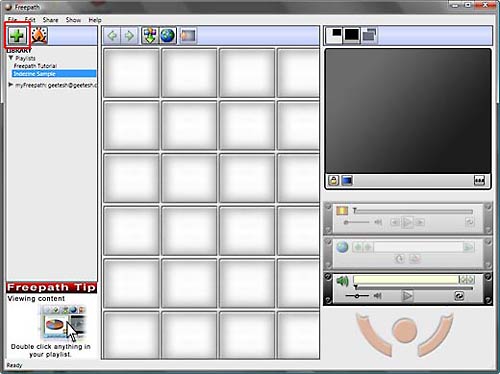
Task: Click the video panel seek bar
Action: click(x=413, y=211)
